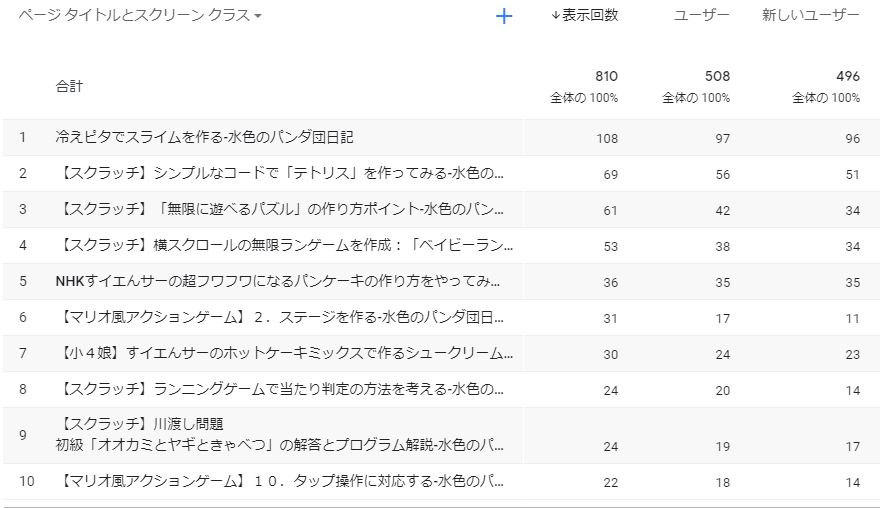
Task: Sort by the 新しいユーザー column header
Action: pos(810,15)
